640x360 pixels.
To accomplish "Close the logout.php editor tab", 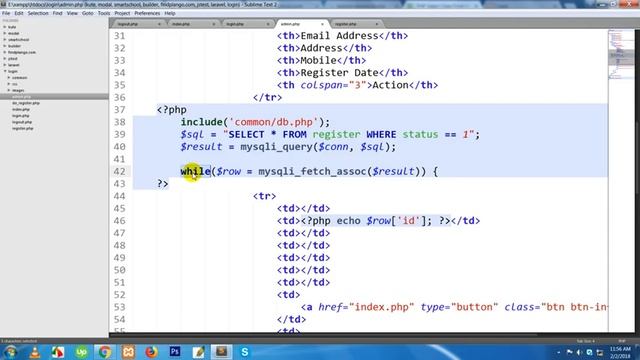I will pos(159,24).
